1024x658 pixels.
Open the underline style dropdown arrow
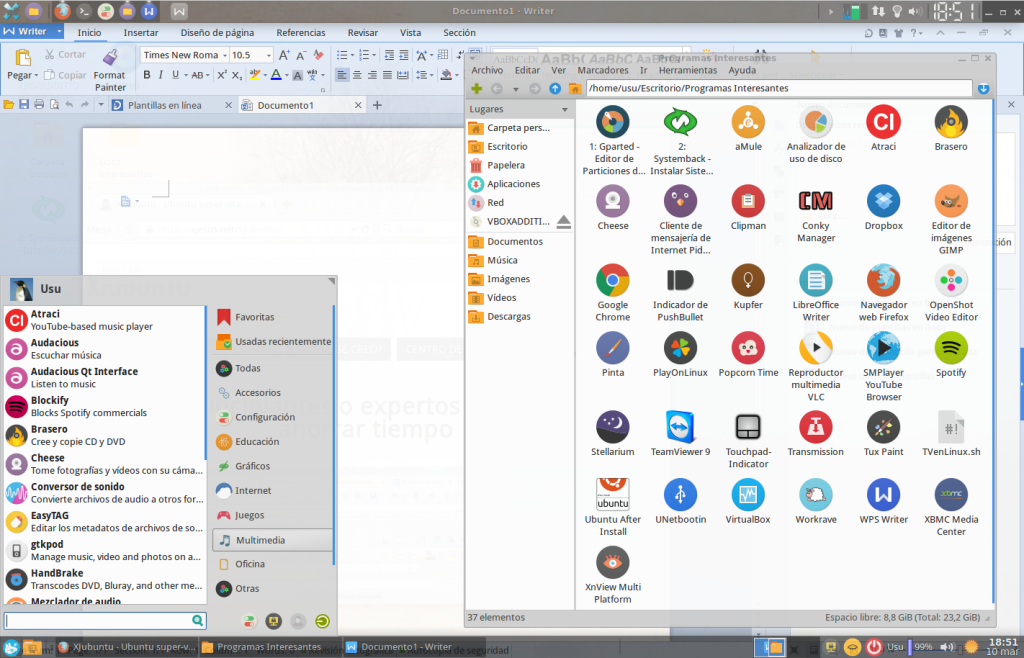(x=185, y=75)
